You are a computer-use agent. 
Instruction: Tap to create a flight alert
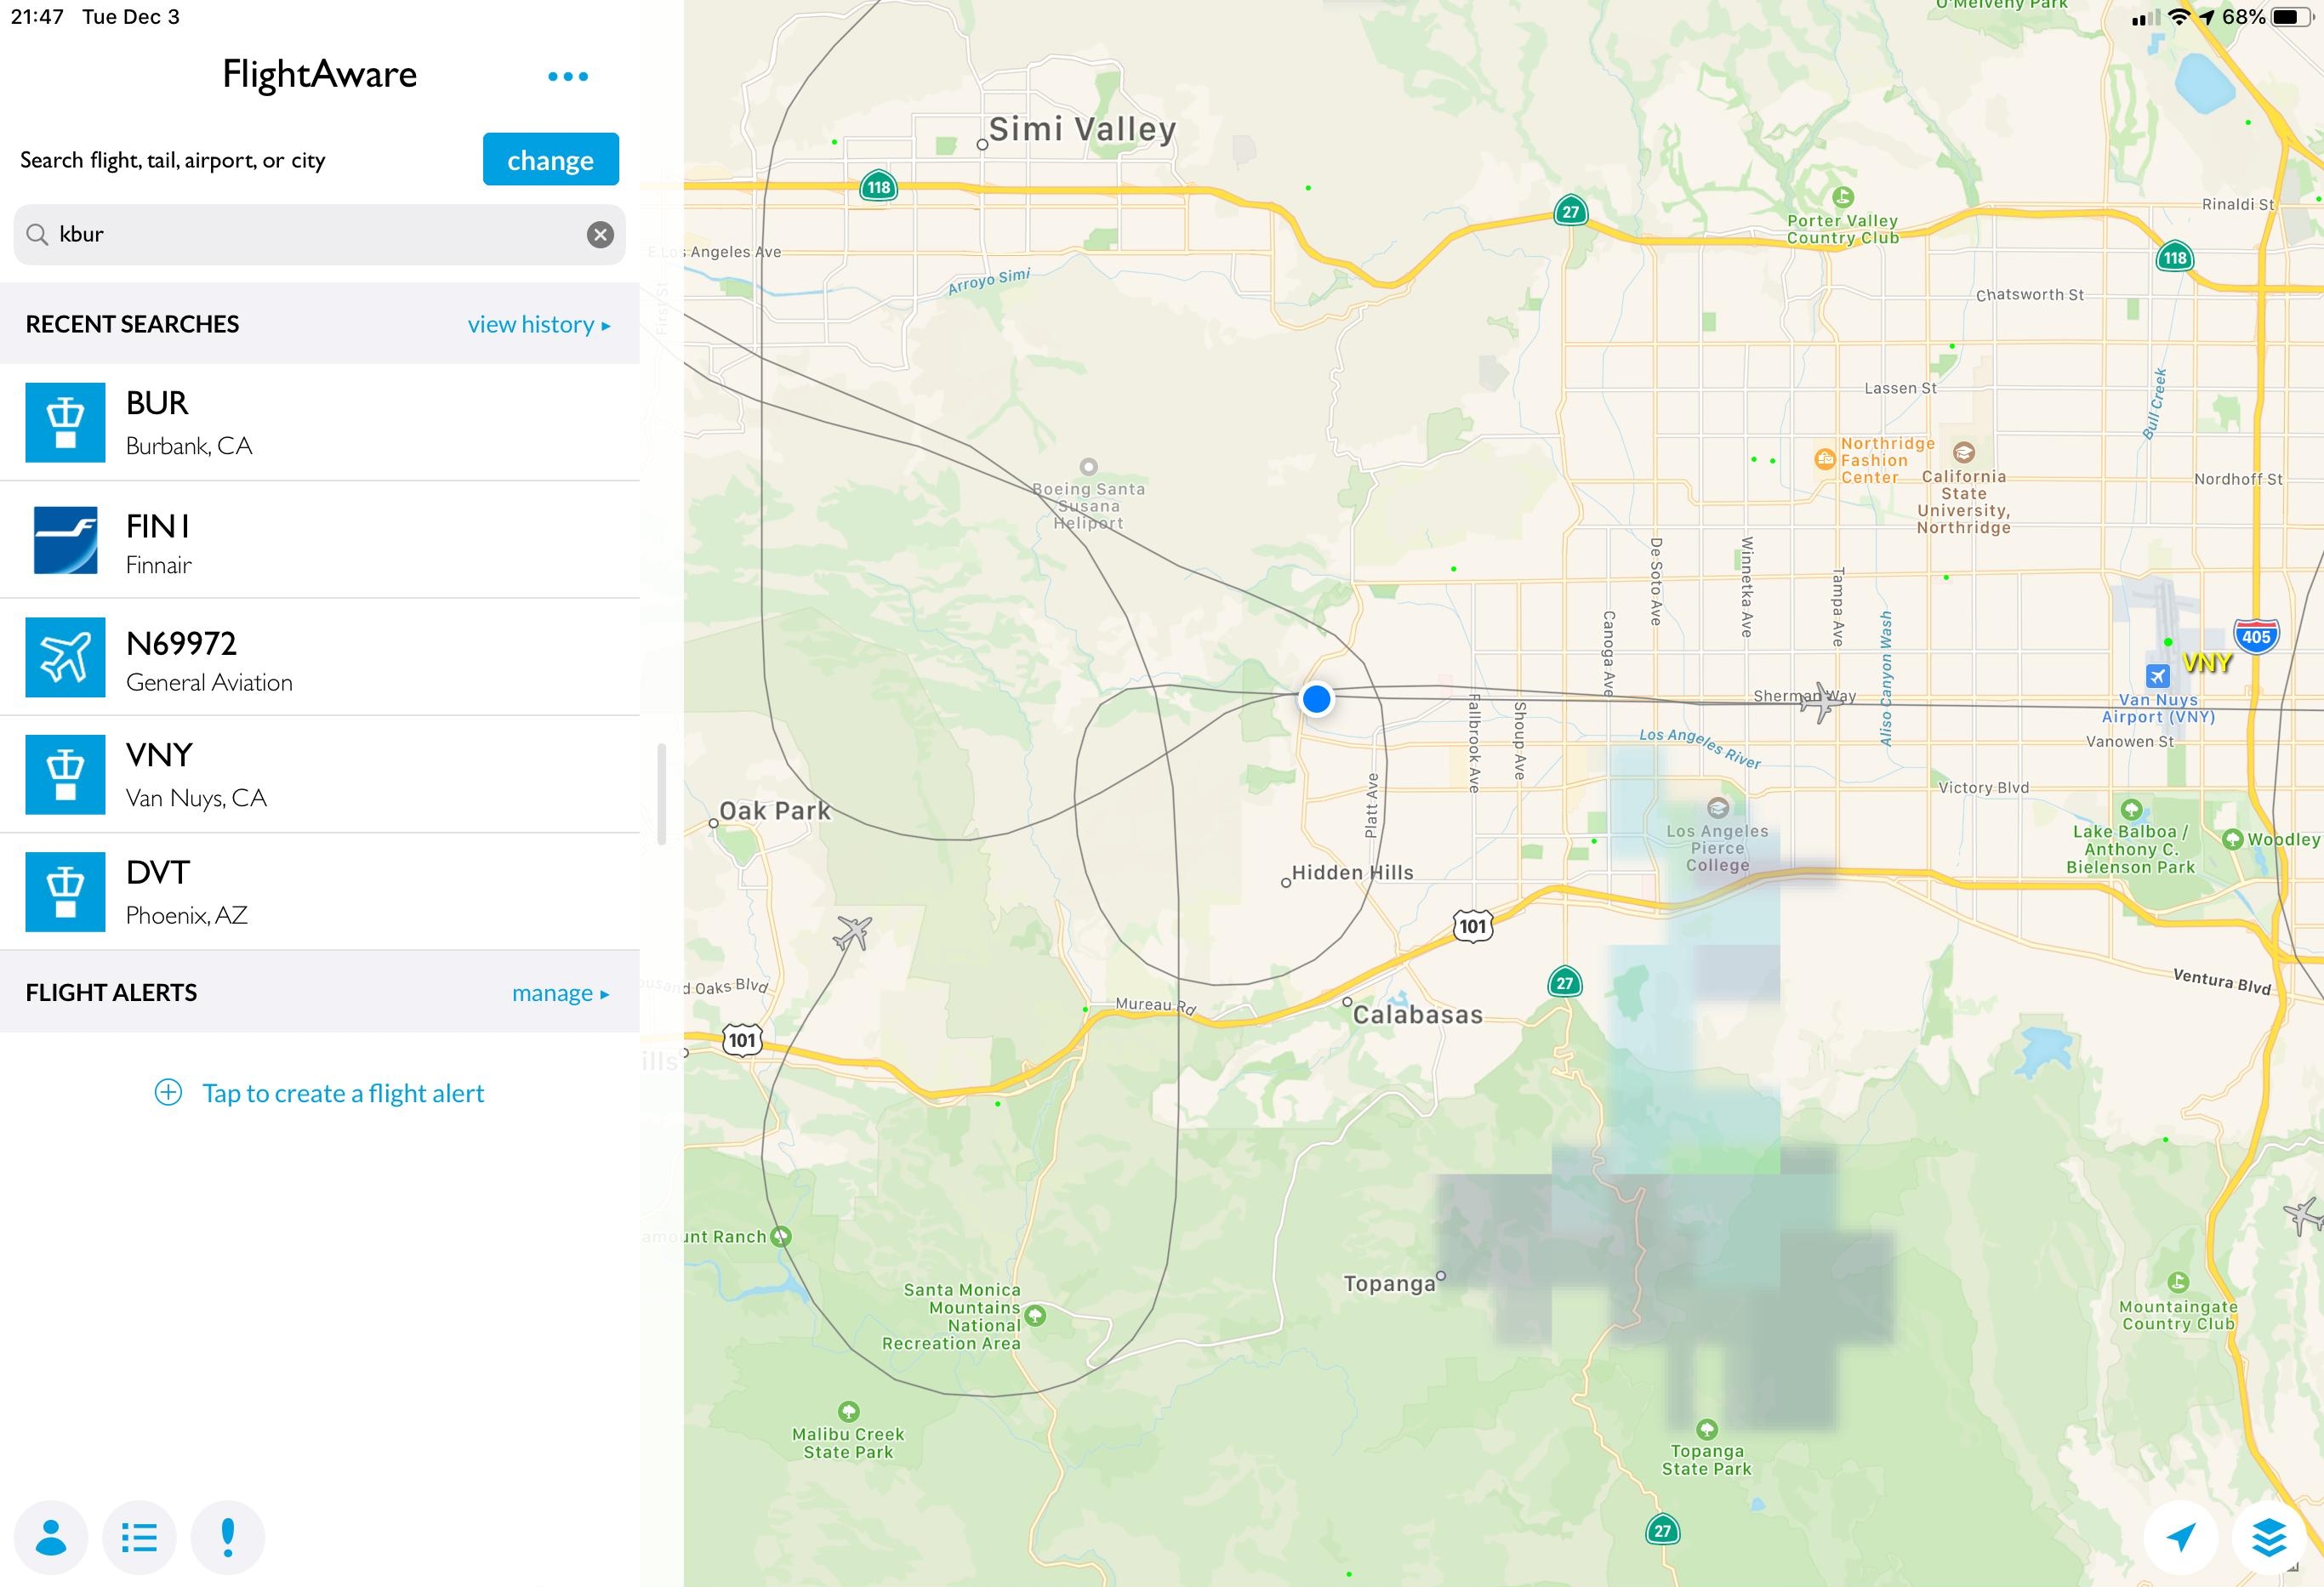click(320, 1093)
